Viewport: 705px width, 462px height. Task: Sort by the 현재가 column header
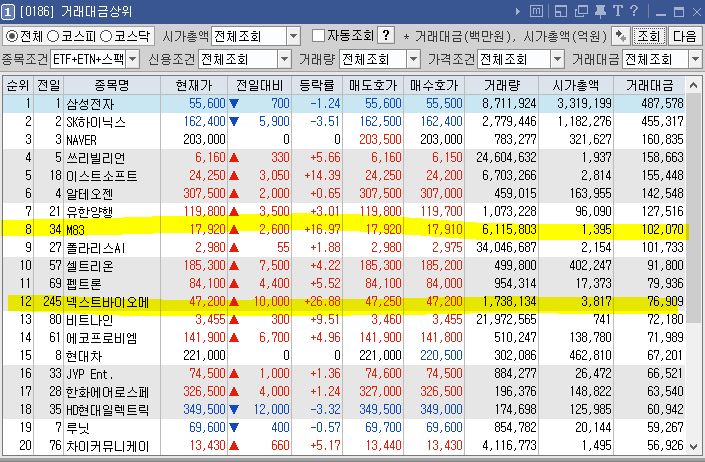coord(194,85)
